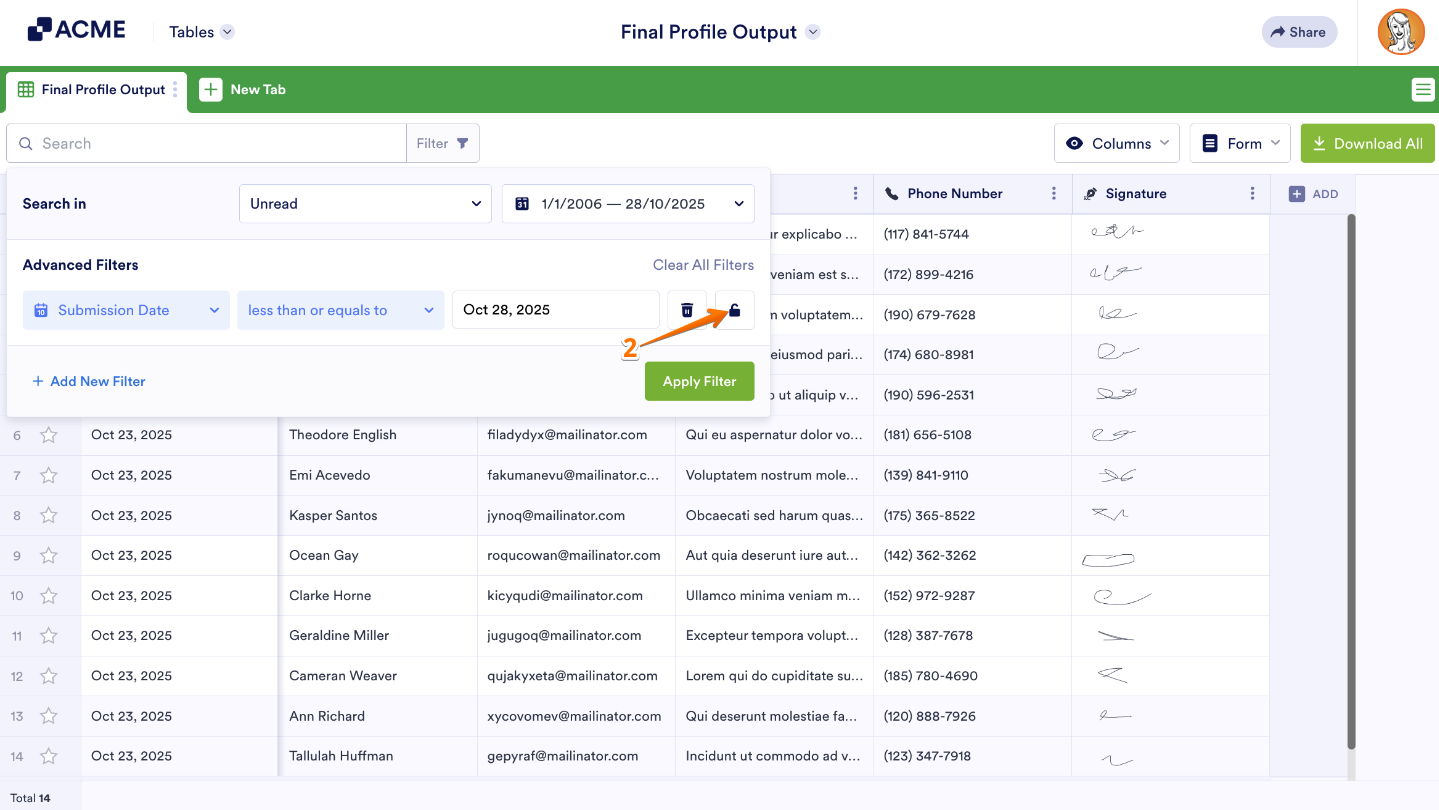Click phone number (117) 841-5744
The image size is (1439, 810).
point(927,234)
